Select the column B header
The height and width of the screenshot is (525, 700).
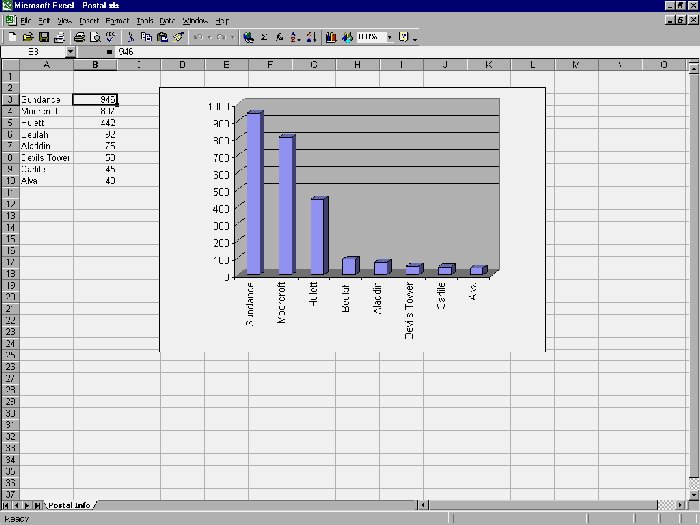[95, 65]
